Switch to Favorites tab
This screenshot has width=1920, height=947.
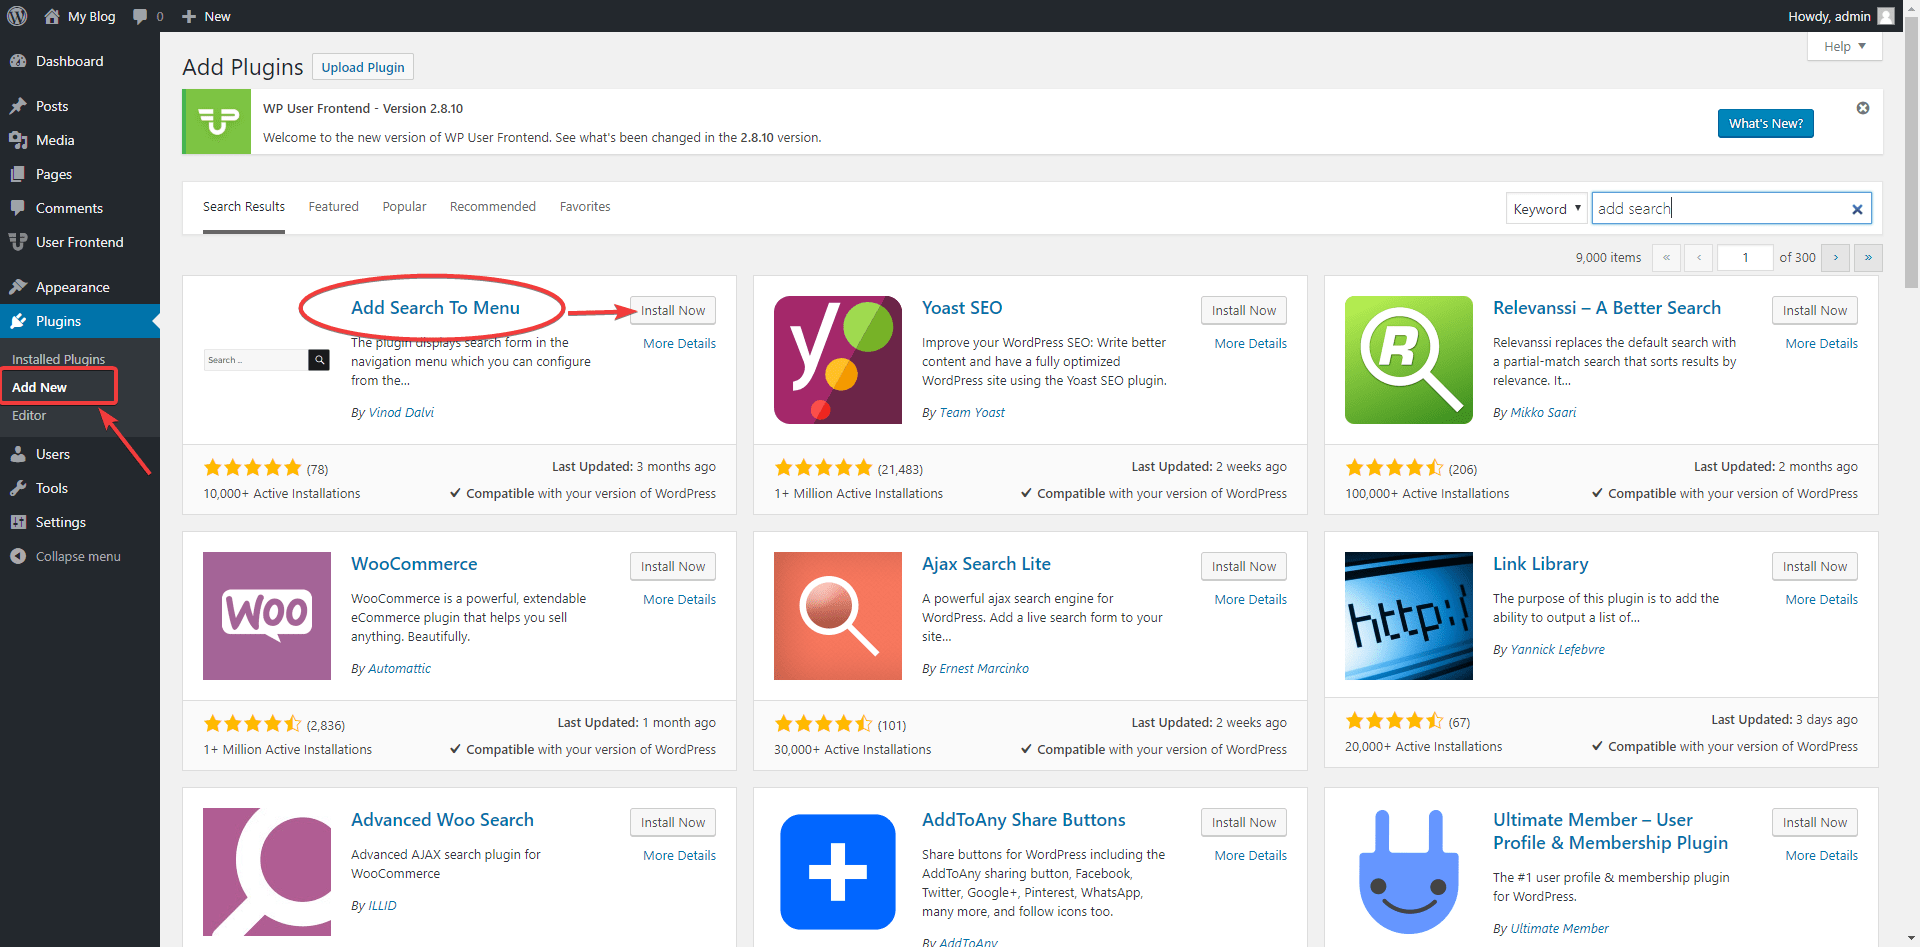pos(585,207)
